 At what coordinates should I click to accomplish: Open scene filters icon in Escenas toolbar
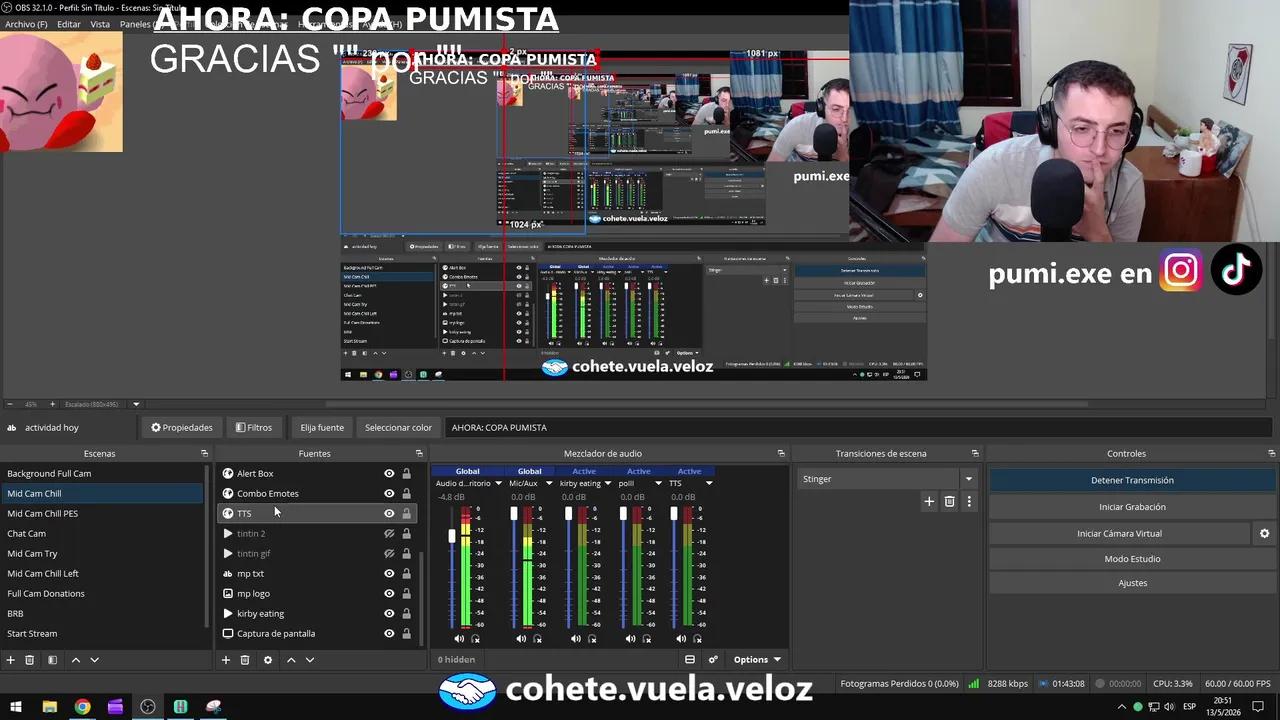click(x=52, y=660)
